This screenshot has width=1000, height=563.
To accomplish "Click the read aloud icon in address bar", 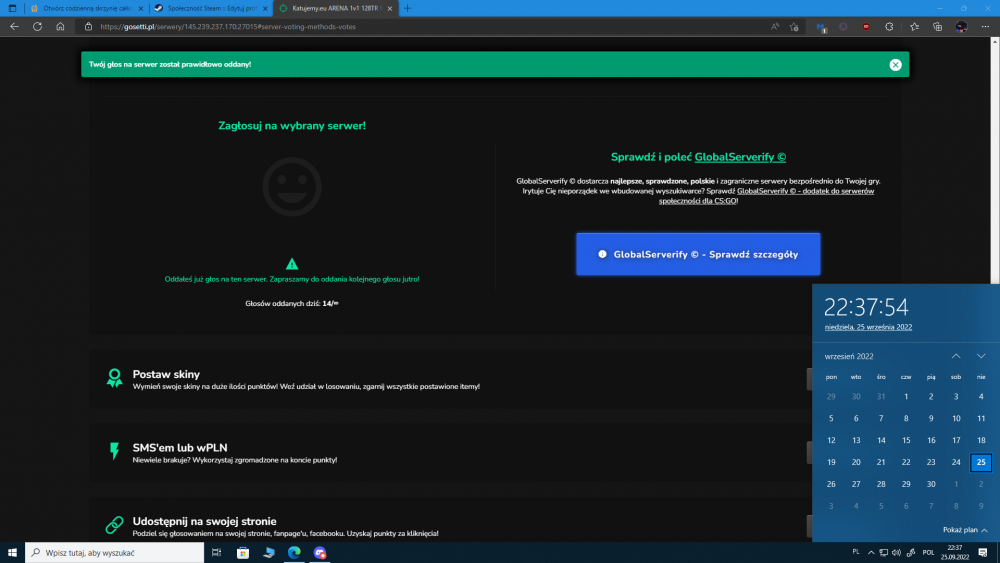I will (774, 27).
